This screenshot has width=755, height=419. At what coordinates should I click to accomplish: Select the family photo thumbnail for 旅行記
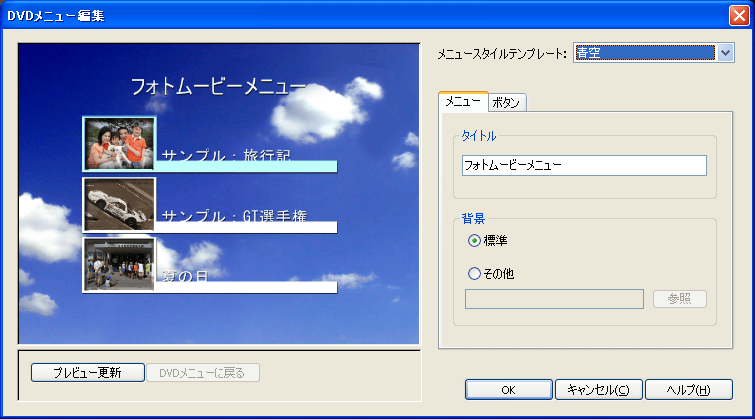[119, 144]
